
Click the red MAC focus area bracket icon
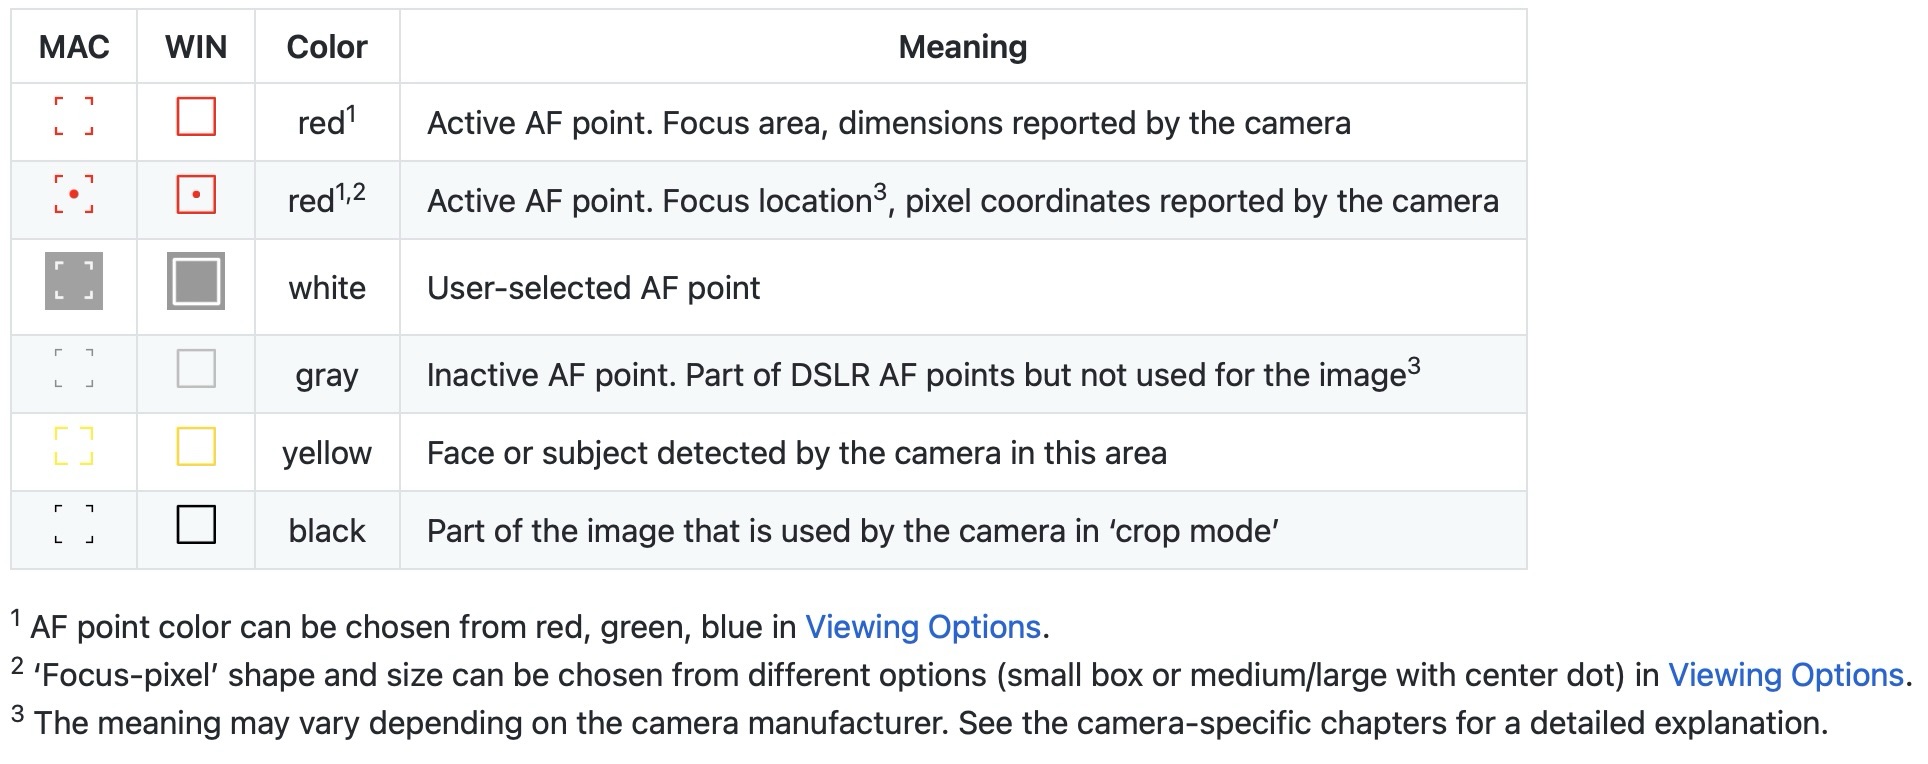click(x=74, y=116)
